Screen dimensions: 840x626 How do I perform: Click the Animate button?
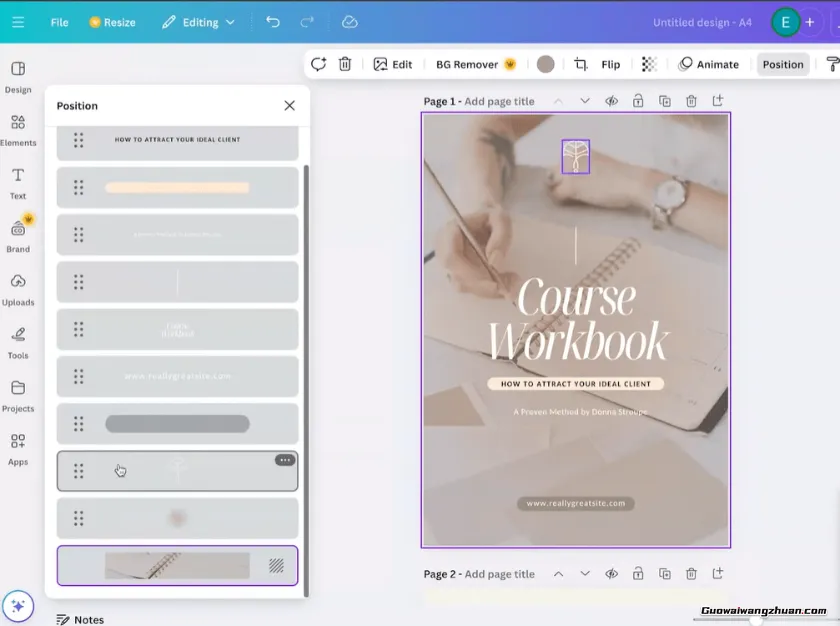708,64
